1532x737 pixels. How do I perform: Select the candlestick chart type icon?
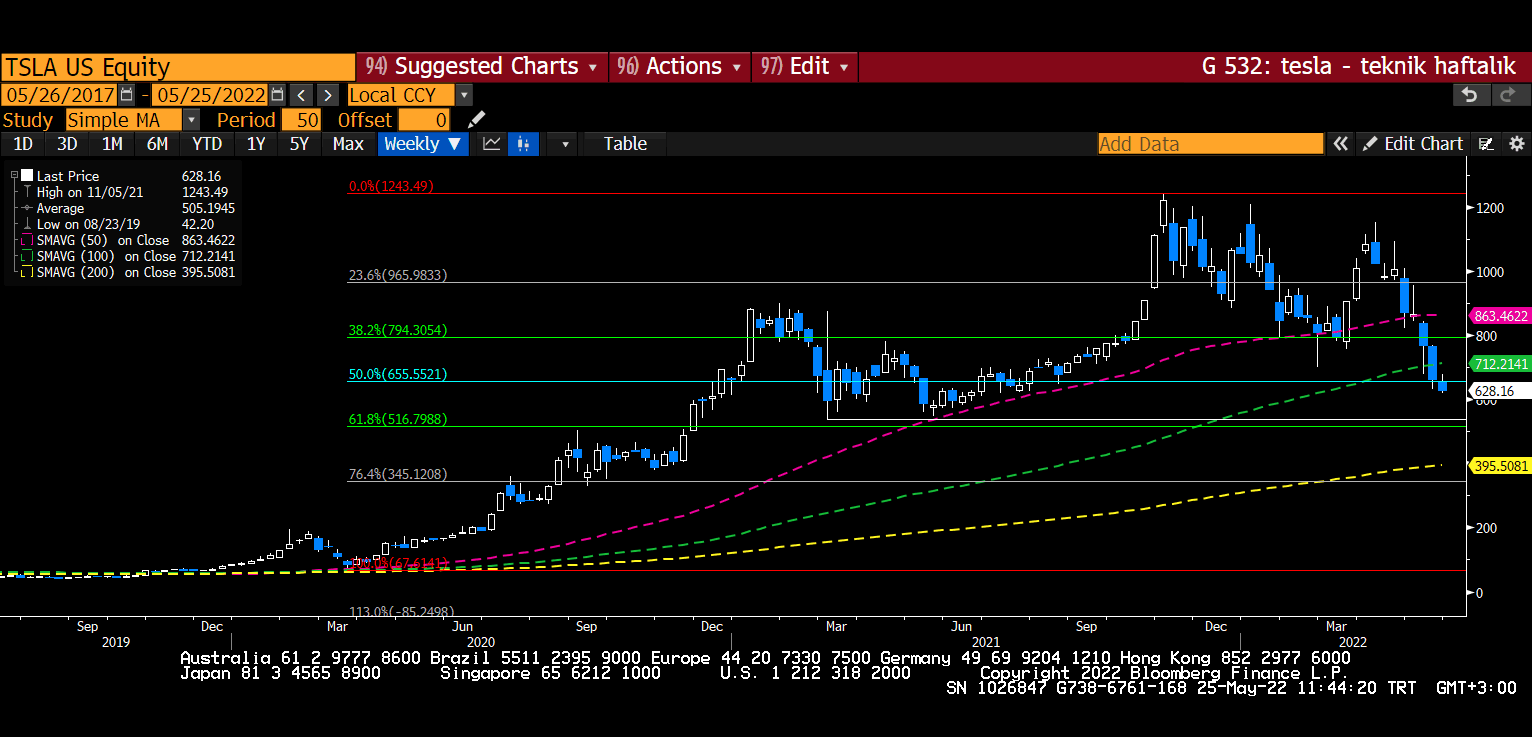tap(523, 144)
